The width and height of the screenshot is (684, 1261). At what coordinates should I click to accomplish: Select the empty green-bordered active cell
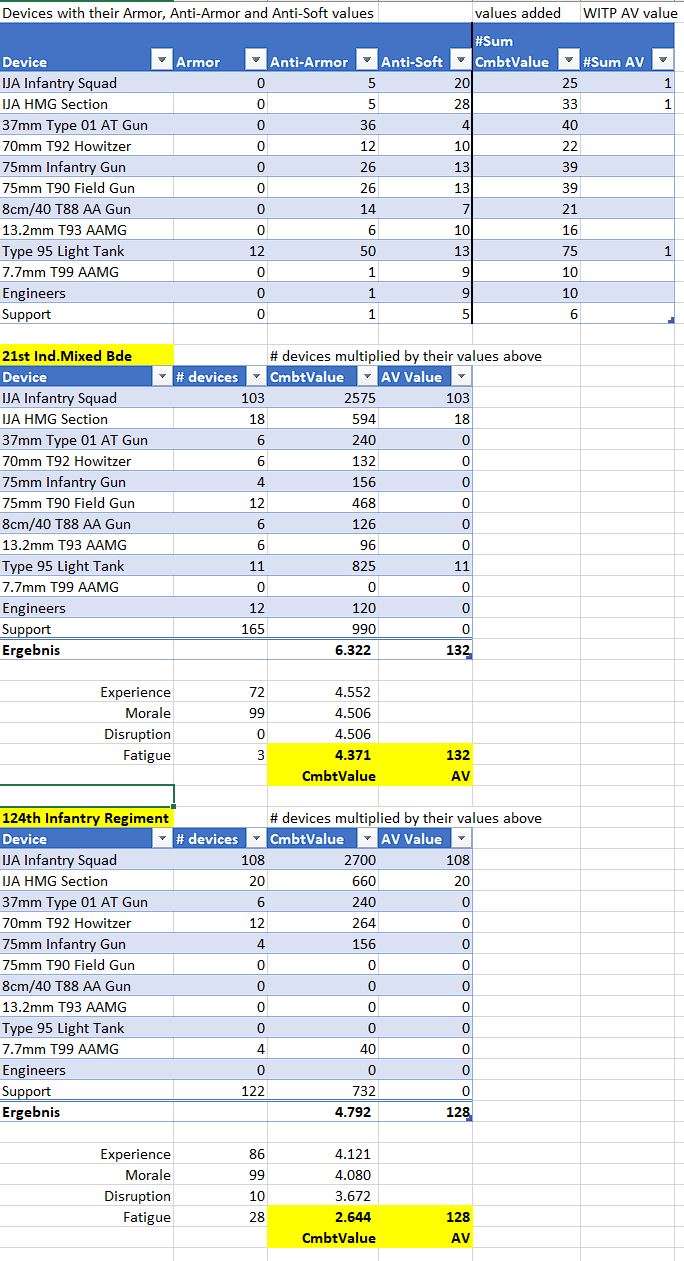(x=87, y=796)
